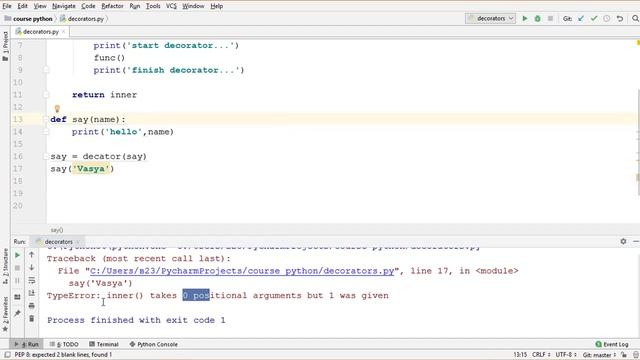Open the TODO tool window
The width and height of the screenshot is (640, 360).
click(x=64, y=344)
